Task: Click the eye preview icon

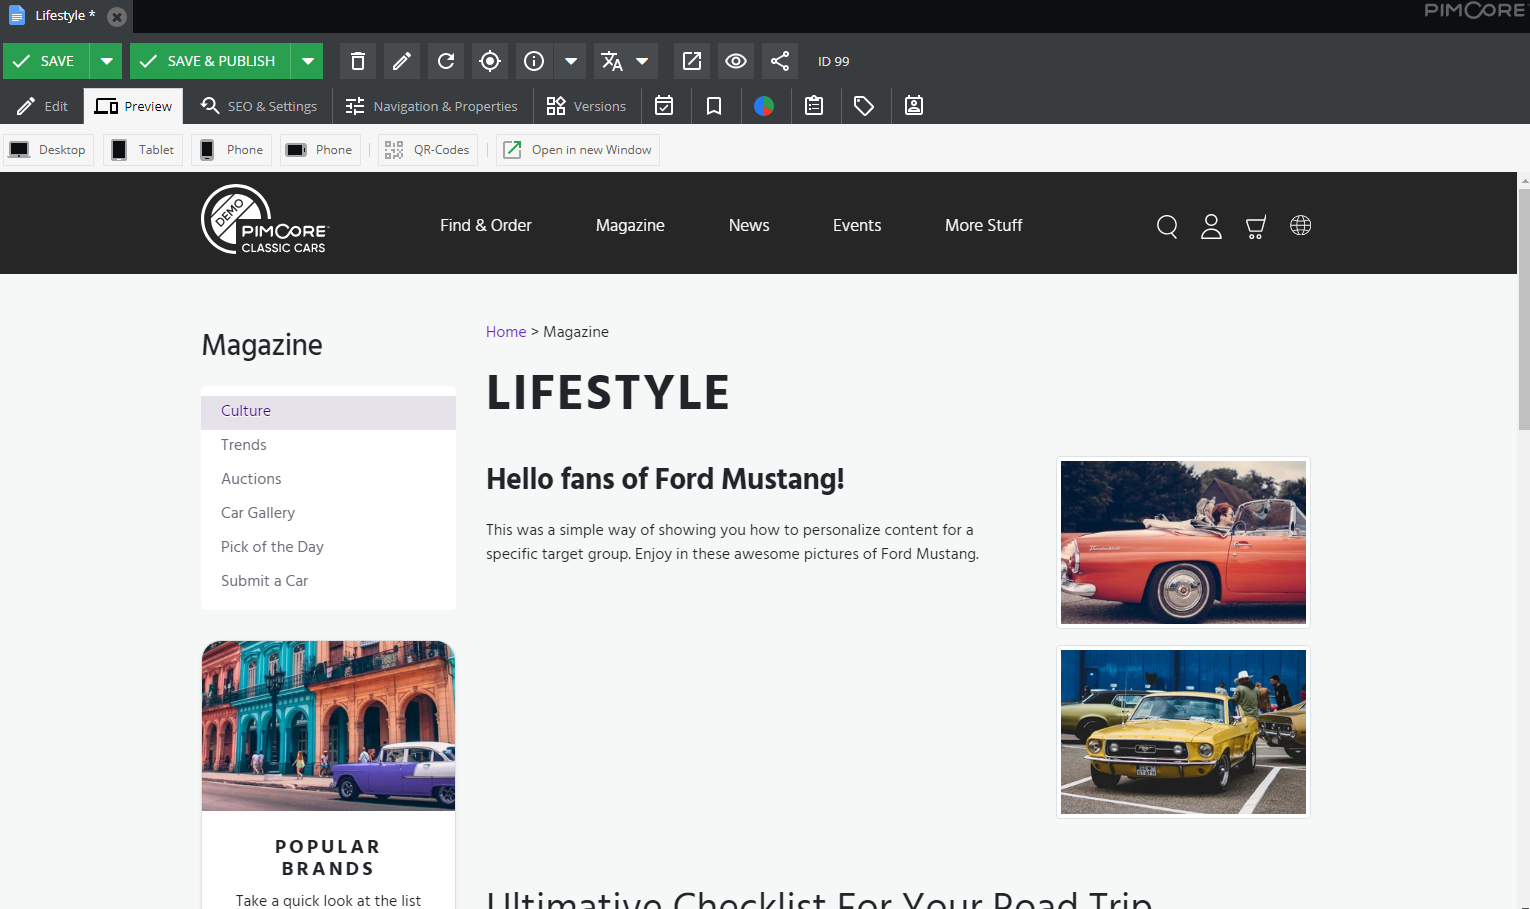Action: coord(736,61)
